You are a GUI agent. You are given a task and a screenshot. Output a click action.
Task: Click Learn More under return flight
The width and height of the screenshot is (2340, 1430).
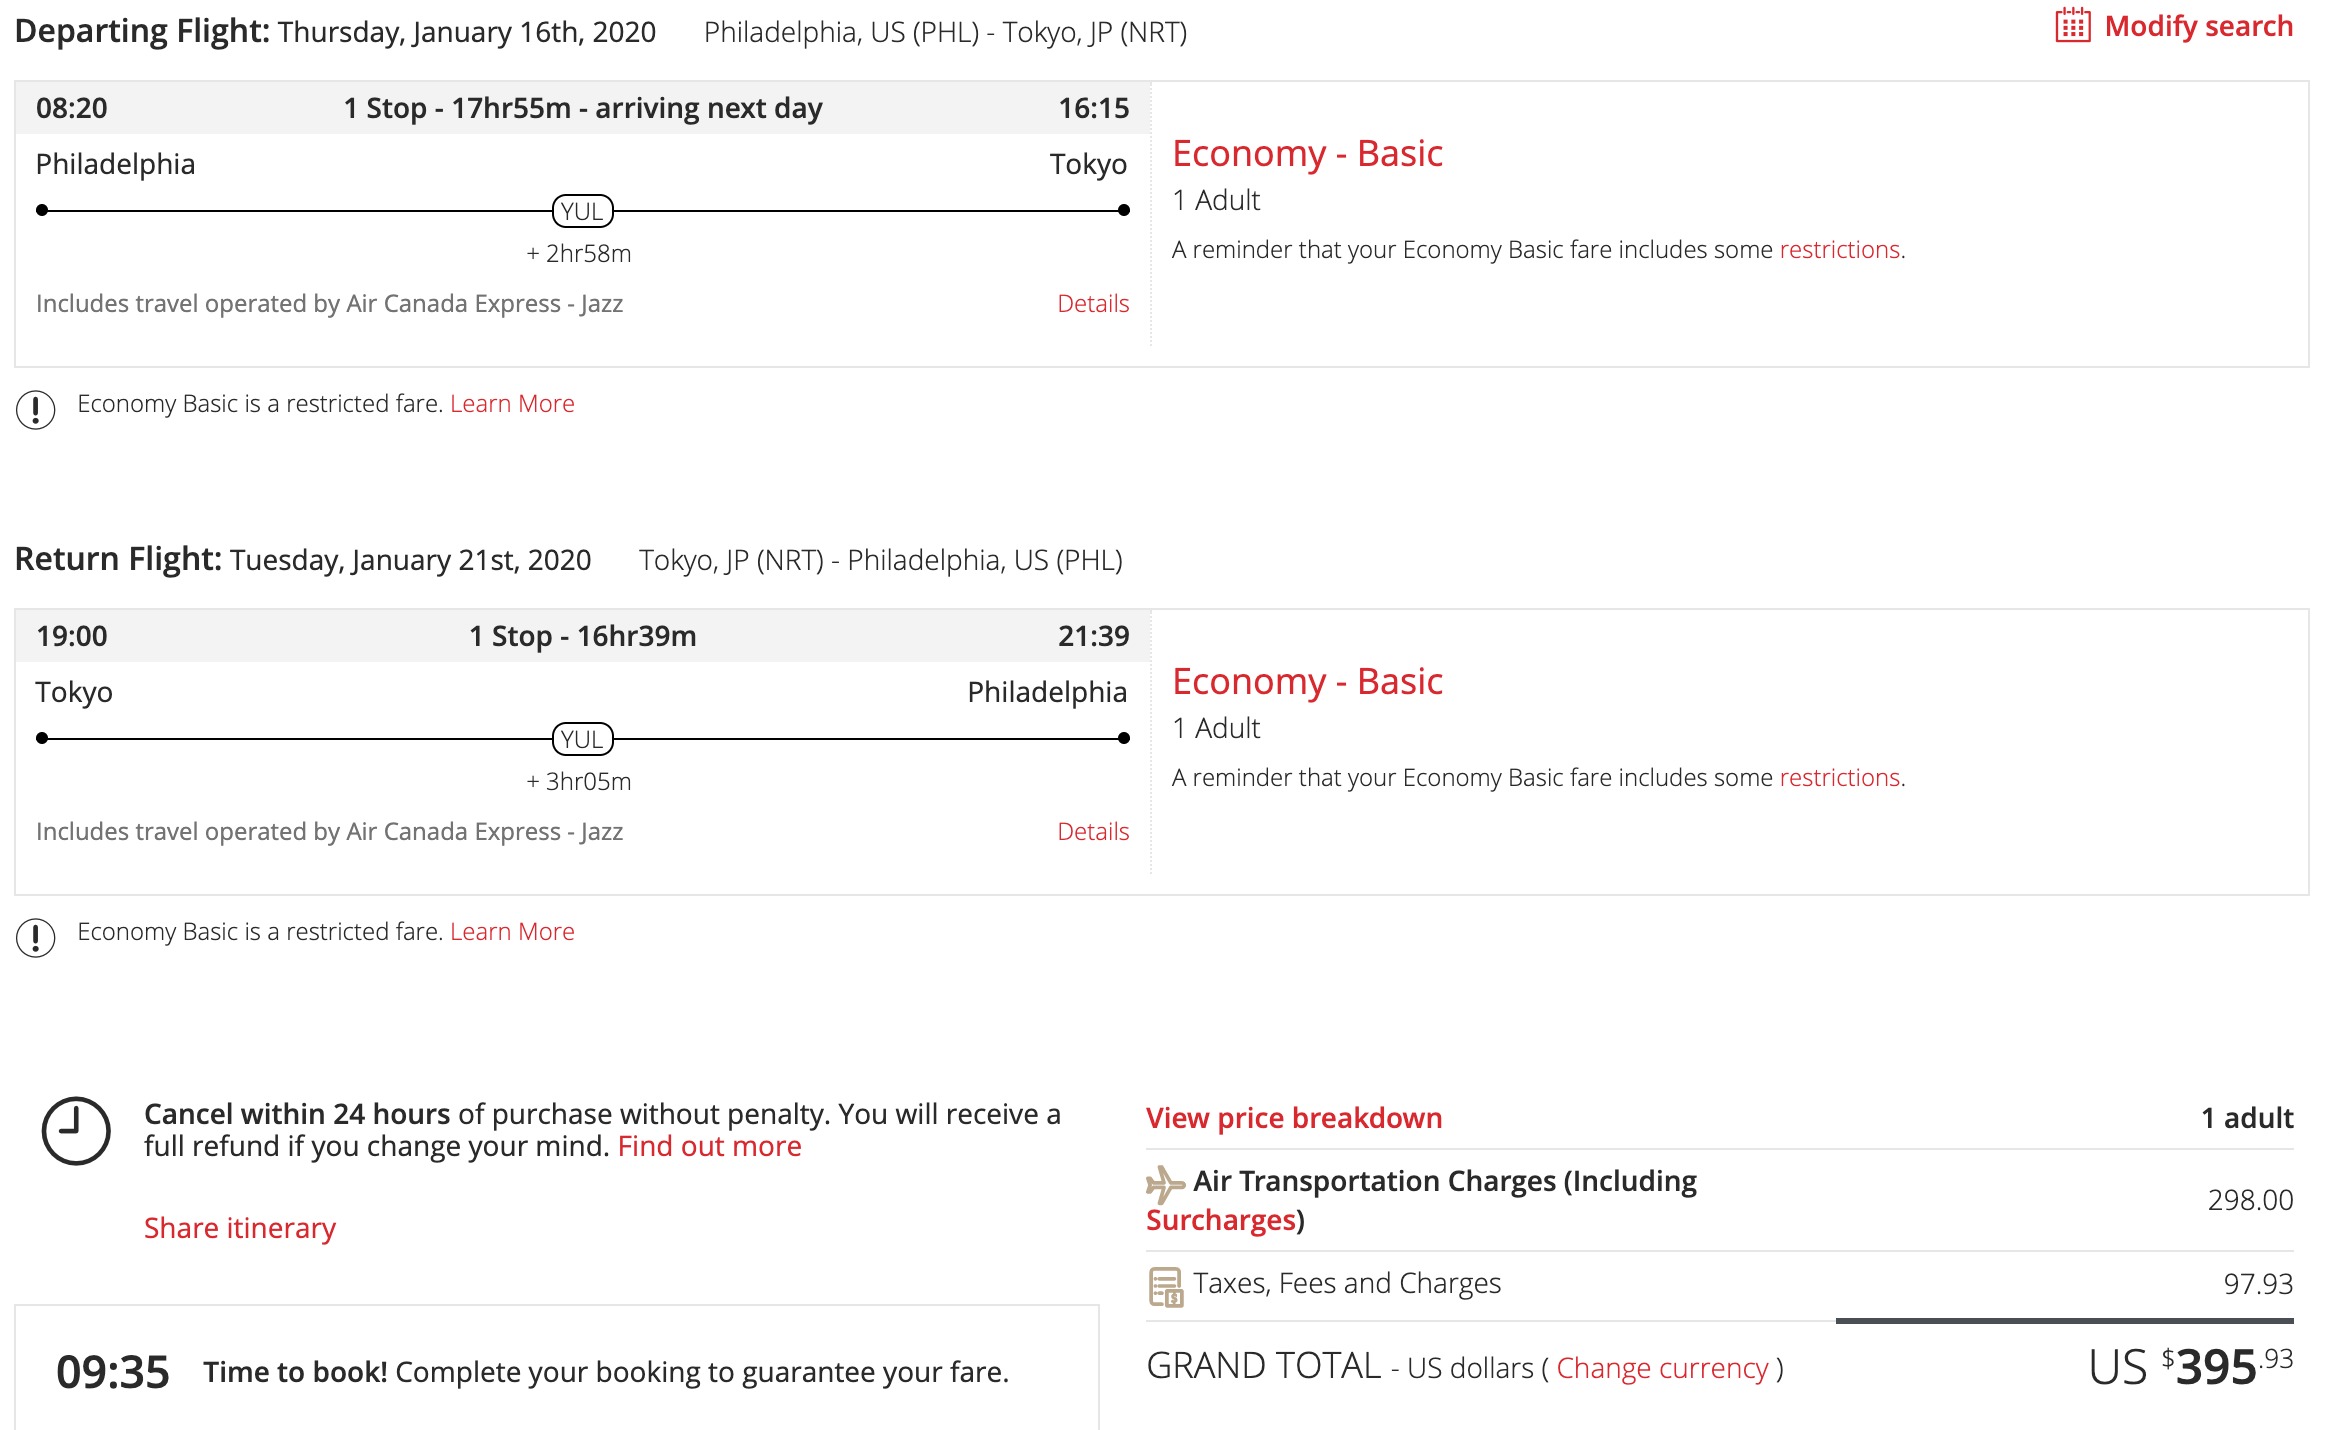[x=512, y=931]
